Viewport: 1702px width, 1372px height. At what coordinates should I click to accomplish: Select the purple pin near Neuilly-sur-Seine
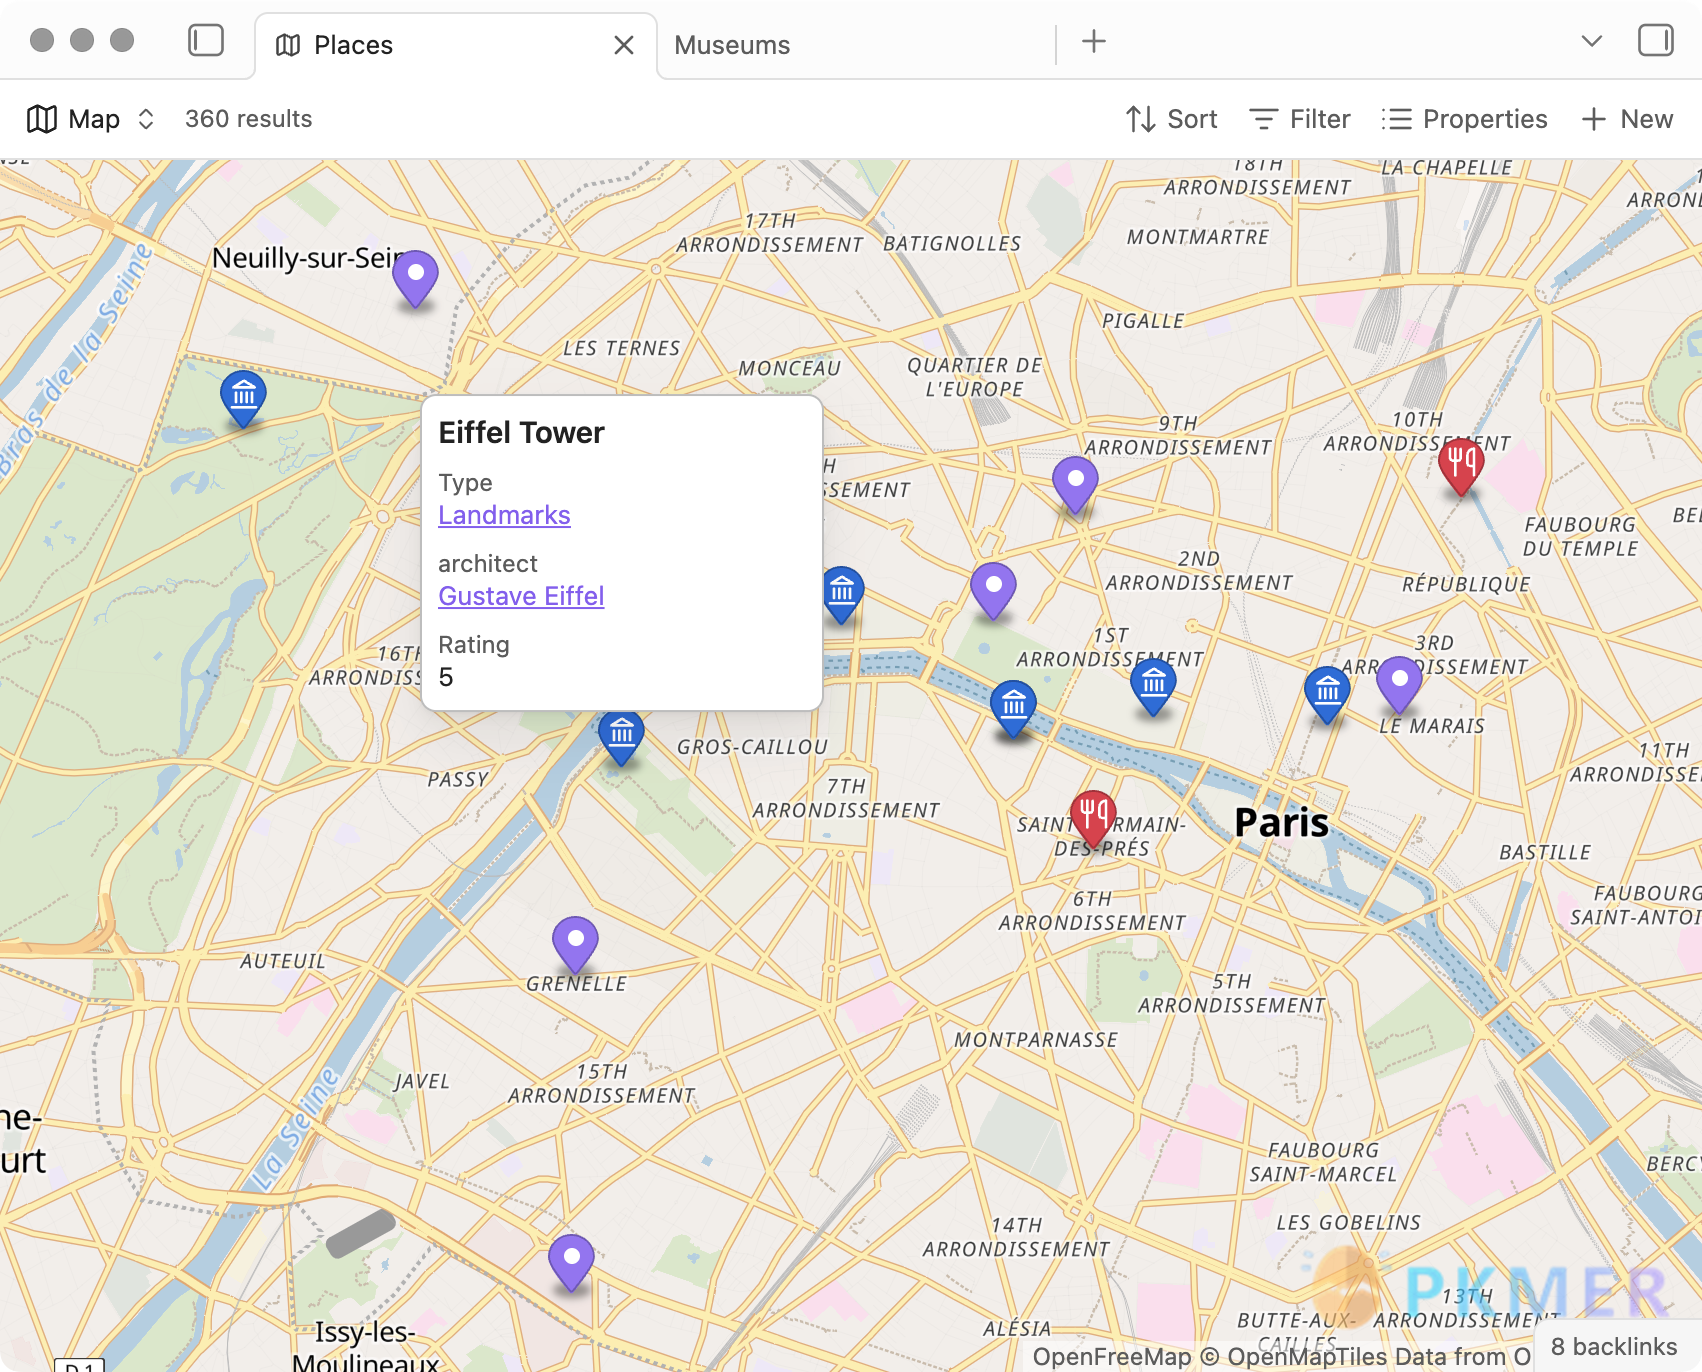pos(415,276)
